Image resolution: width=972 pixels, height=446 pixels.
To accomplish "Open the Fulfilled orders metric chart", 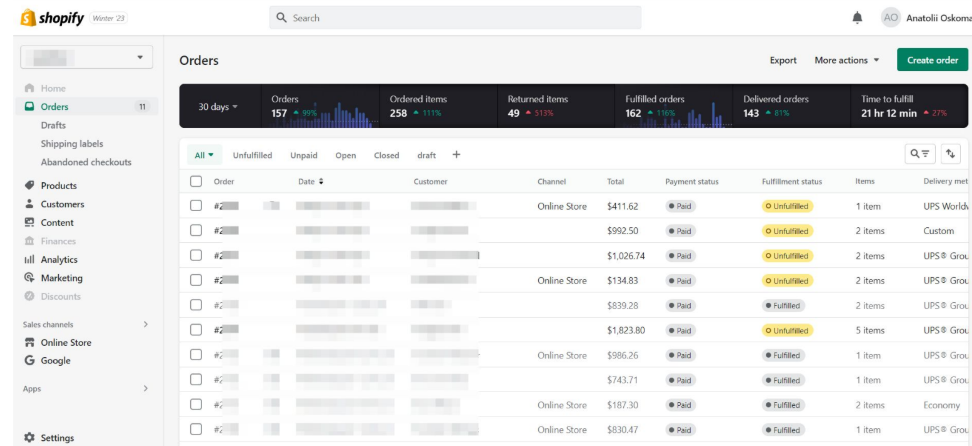I will [x=674, y=106].
